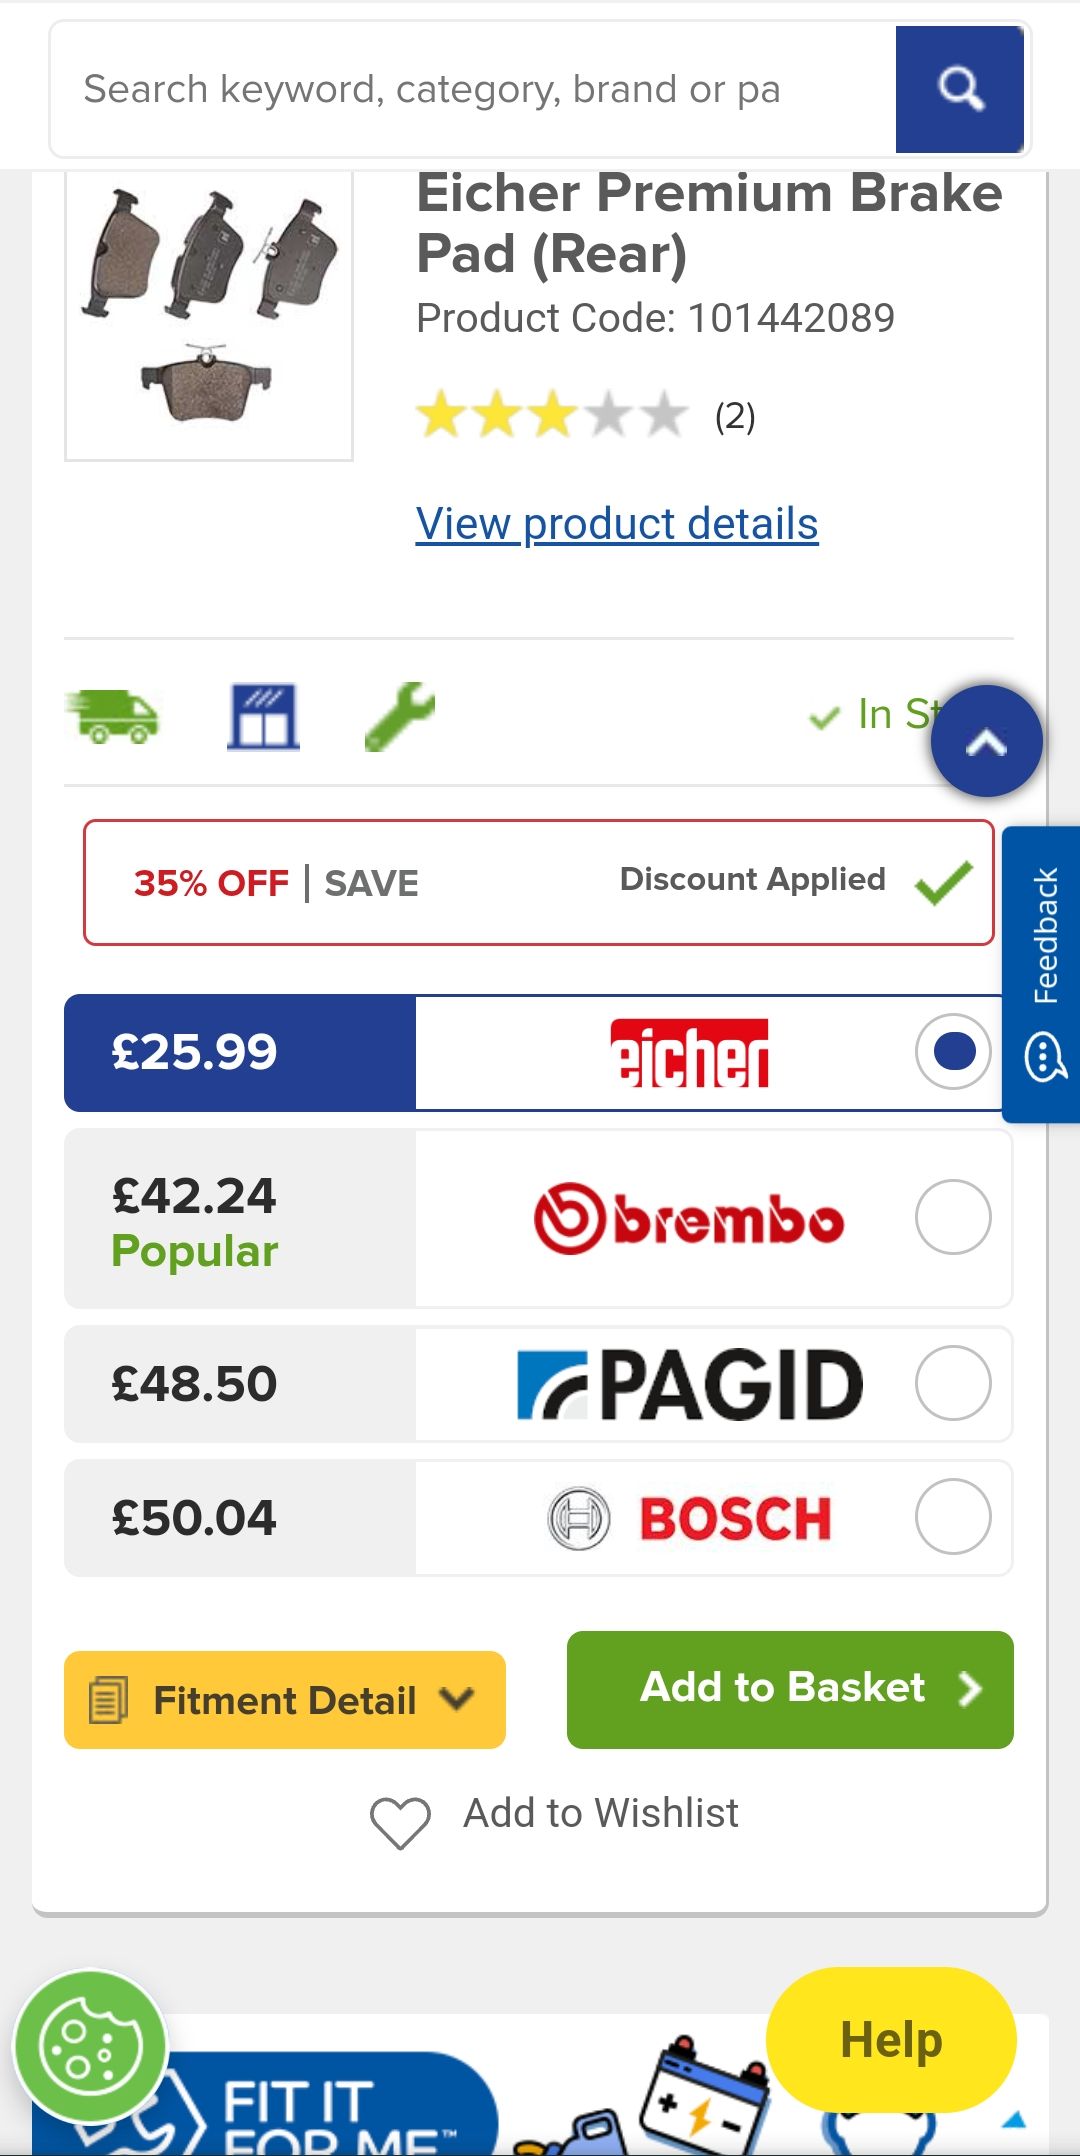Focus the search keyword input field

[470, 89]
